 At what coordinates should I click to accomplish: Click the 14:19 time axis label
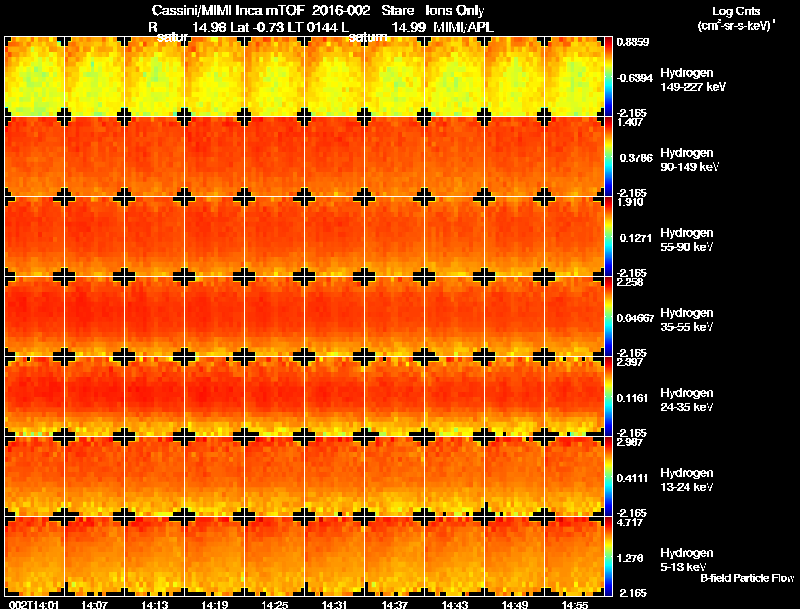point(214,605)
